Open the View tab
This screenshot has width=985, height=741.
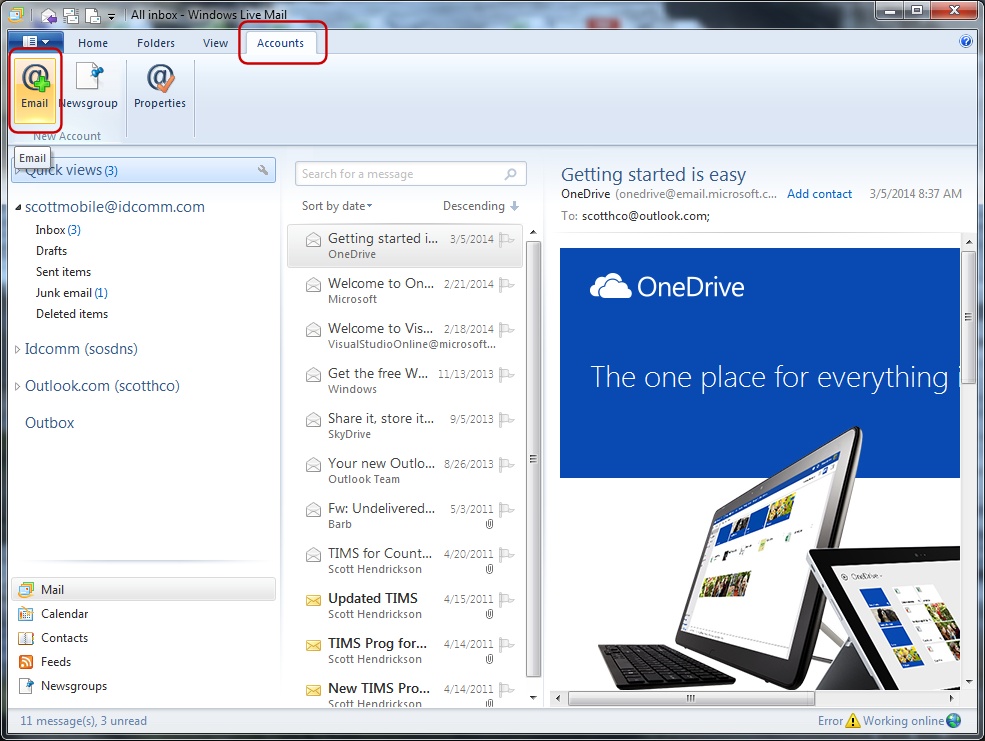point(215,43)
